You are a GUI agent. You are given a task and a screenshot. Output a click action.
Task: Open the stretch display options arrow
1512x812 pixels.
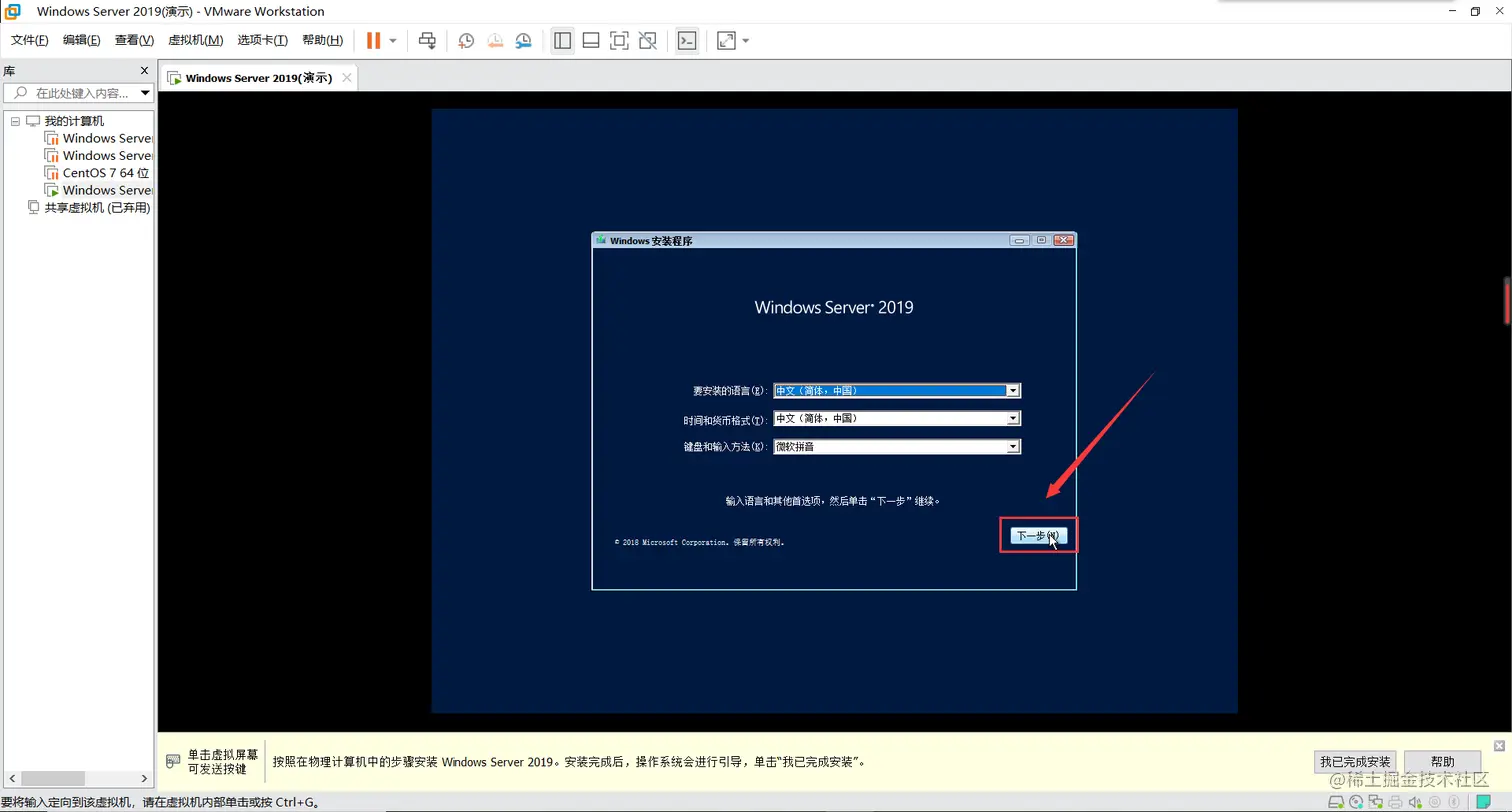click(746, 41)
